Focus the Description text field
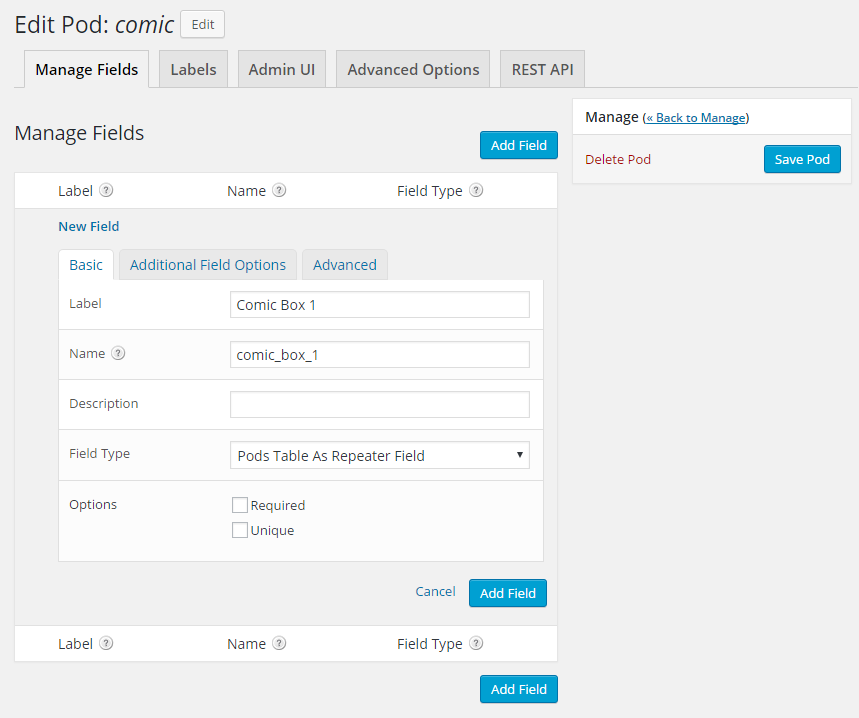The width and height of the screenshot is (859, 718). pyautogui.click(x=379, y=405)
